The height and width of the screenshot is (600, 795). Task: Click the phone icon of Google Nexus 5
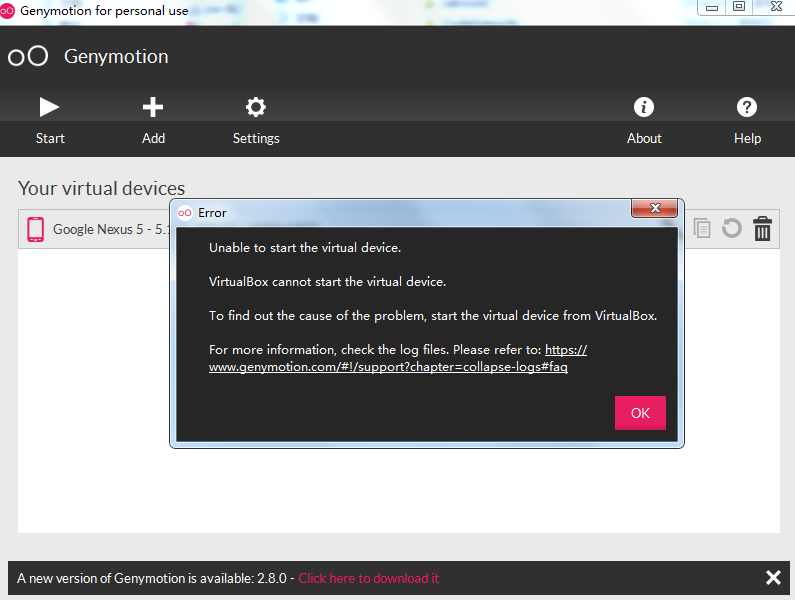pos(35,229)
